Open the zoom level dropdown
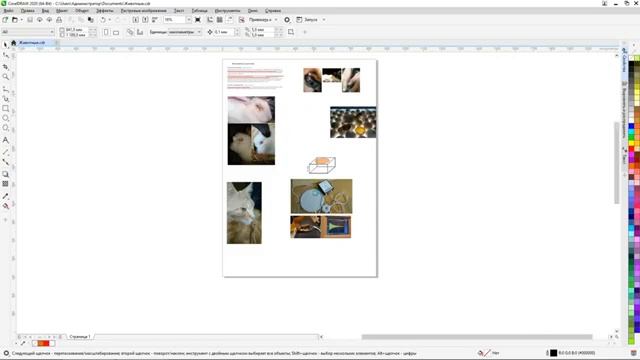Viewport: 640px width, 360px height. [189, 20]
